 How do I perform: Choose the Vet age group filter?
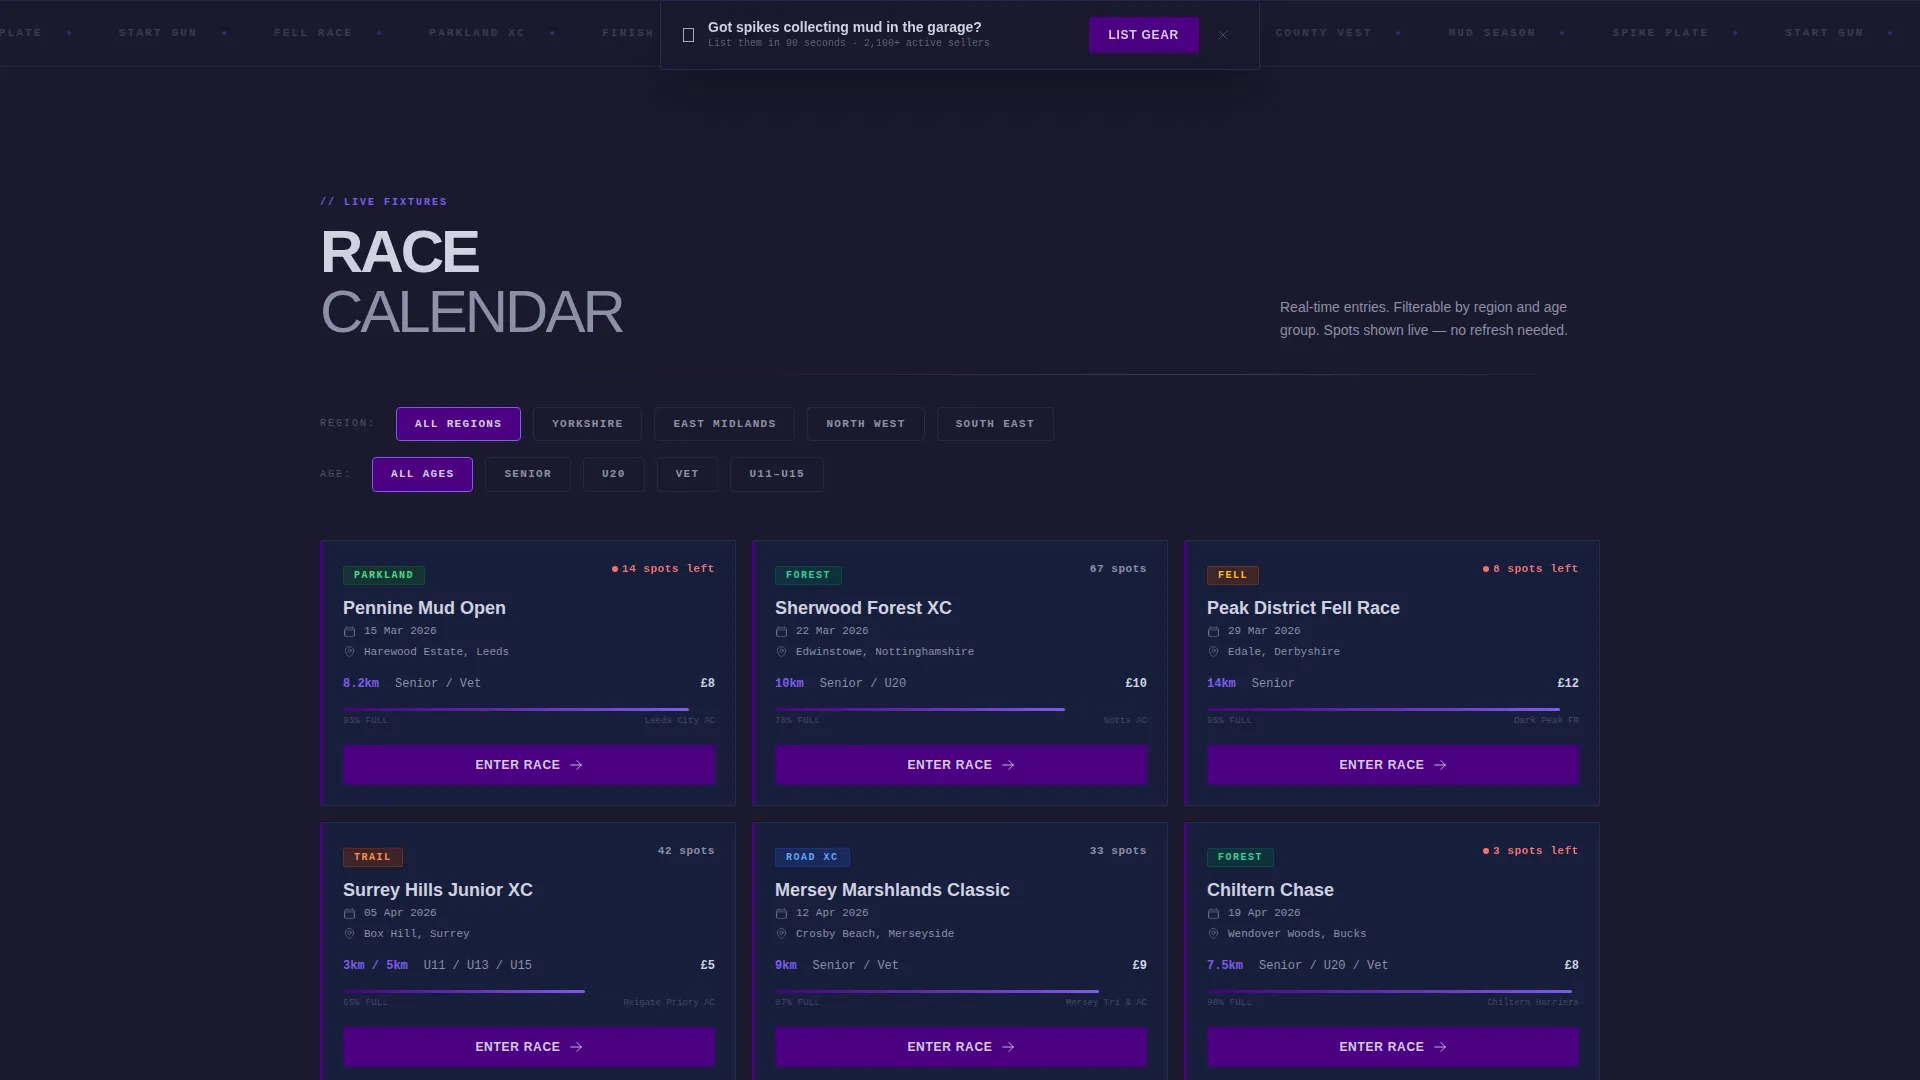point(687,474)
